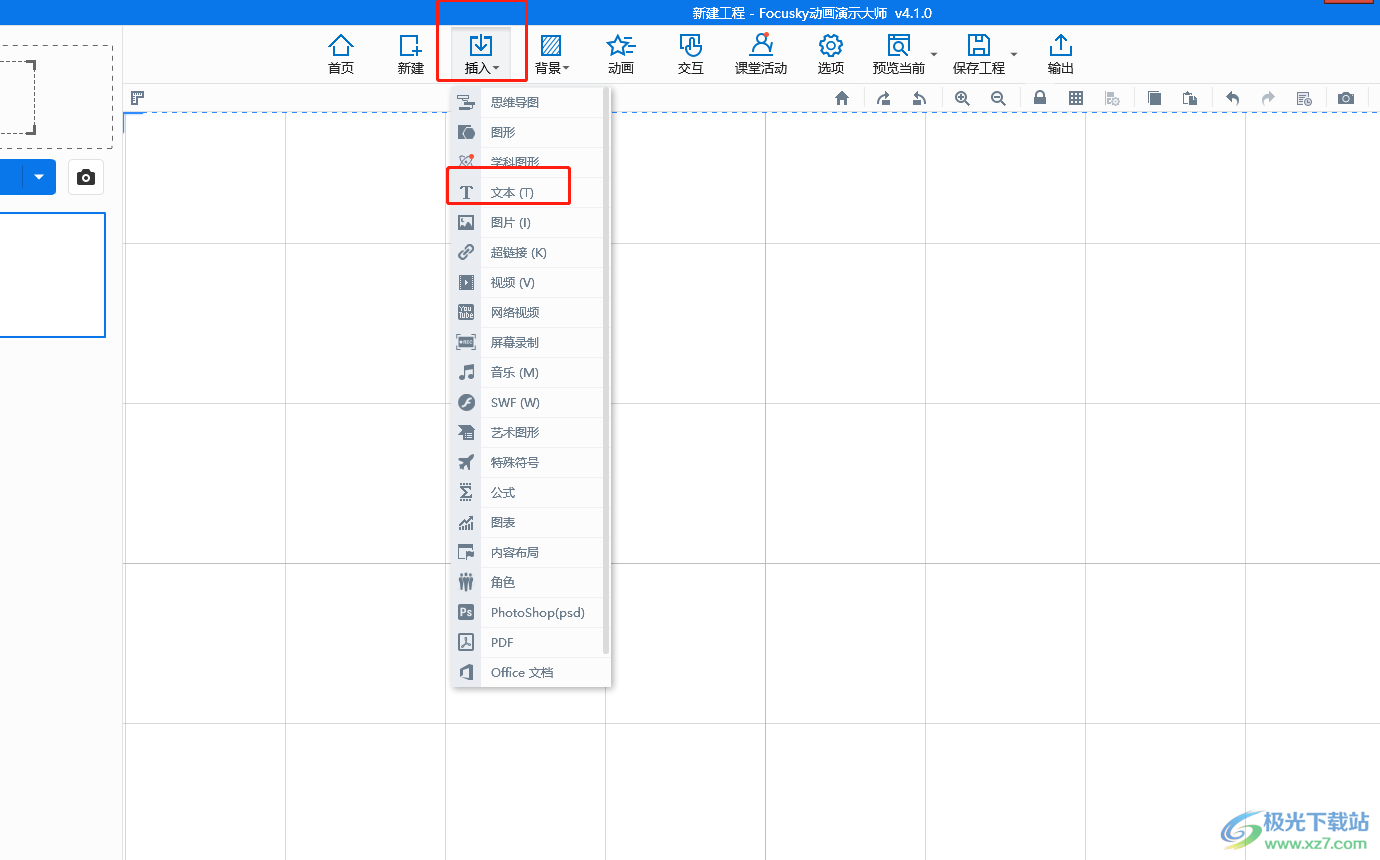
Task: Select 网络视频 online video item
Action: tap(528, 312)
